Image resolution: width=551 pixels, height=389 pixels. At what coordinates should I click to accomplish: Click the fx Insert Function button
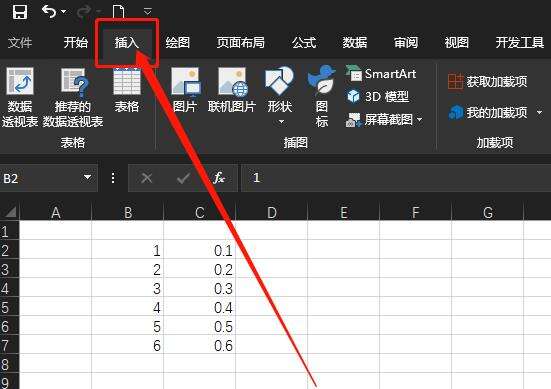coord(219,178)
